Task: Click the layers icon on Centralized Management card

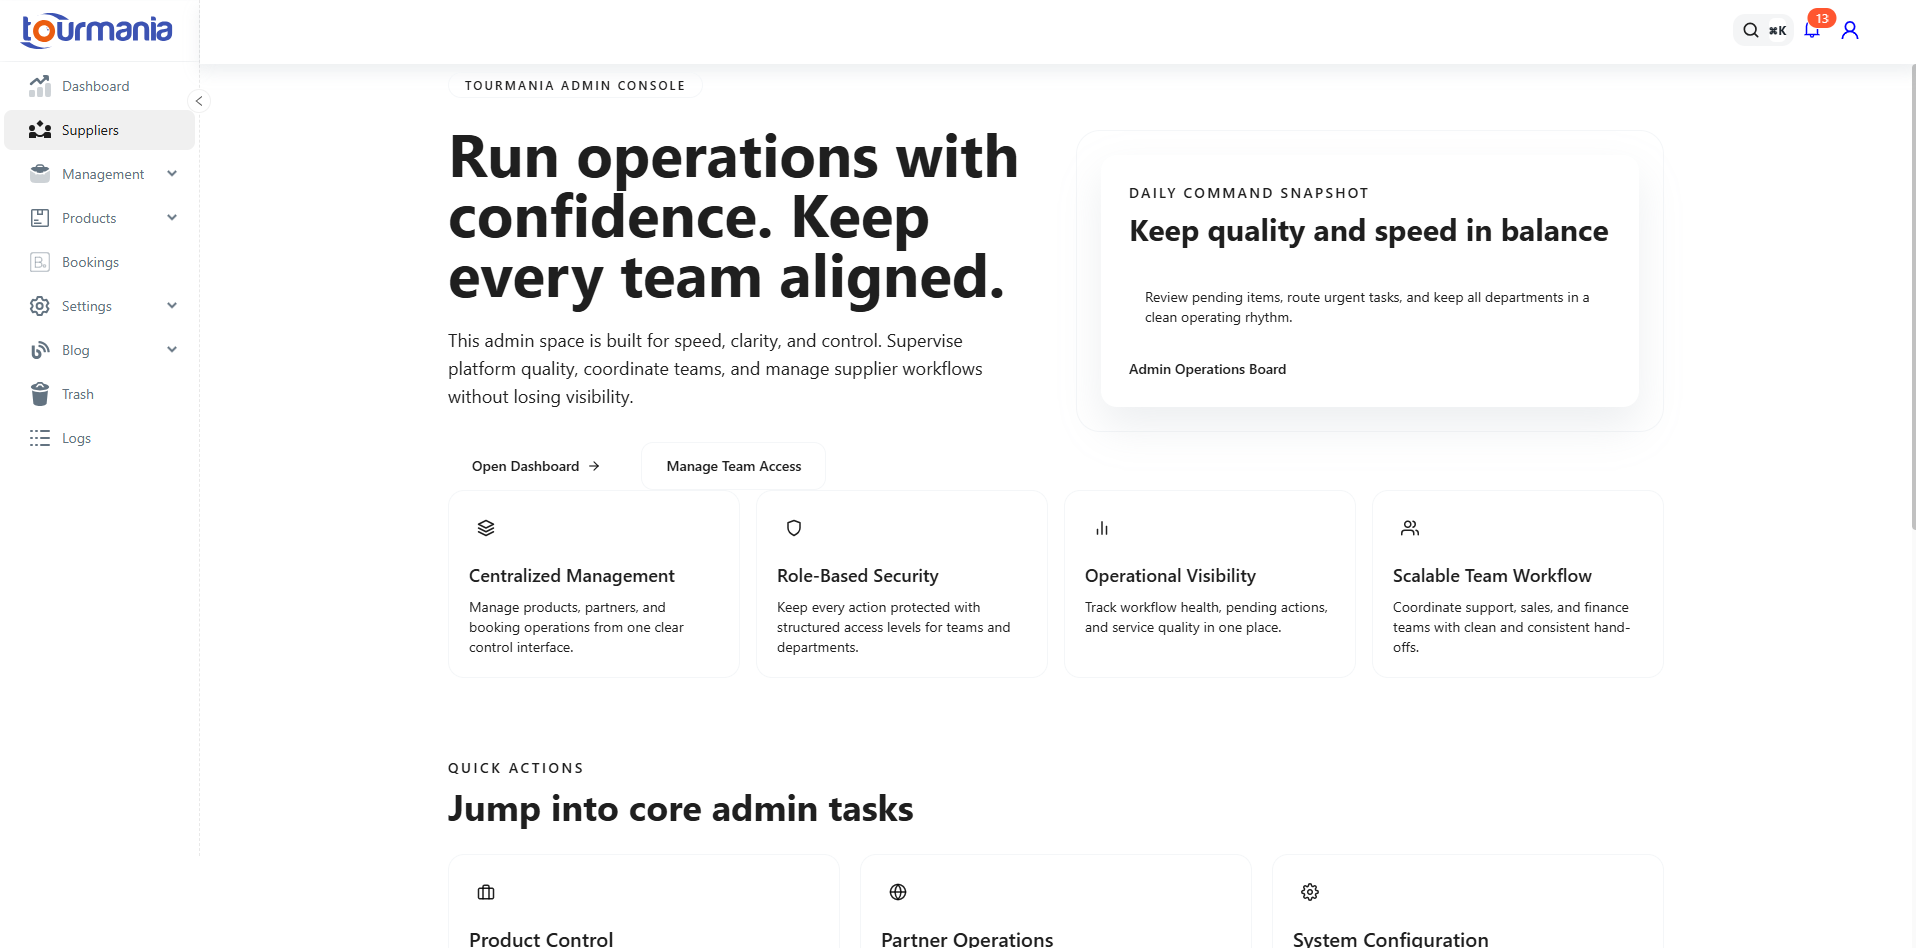Action: [x=486, y=528]
